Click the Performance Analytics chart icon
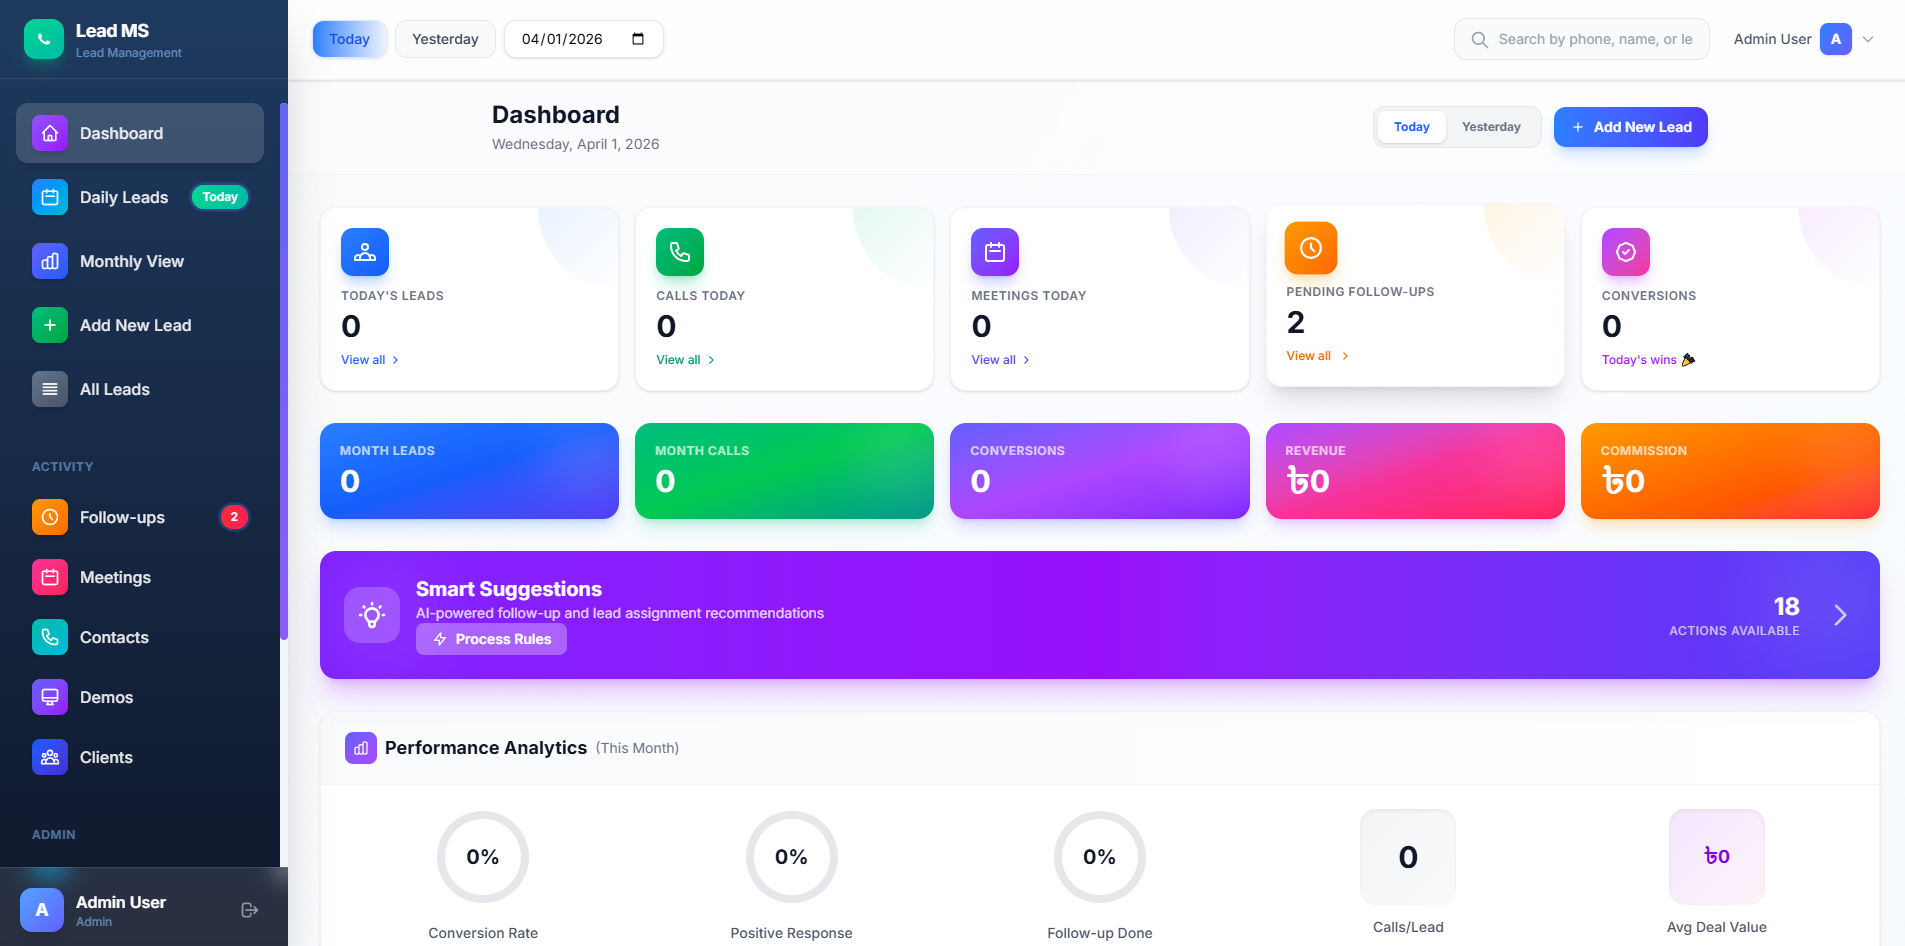This screenshot has width=1905, height=946. [x=361, y=748]
